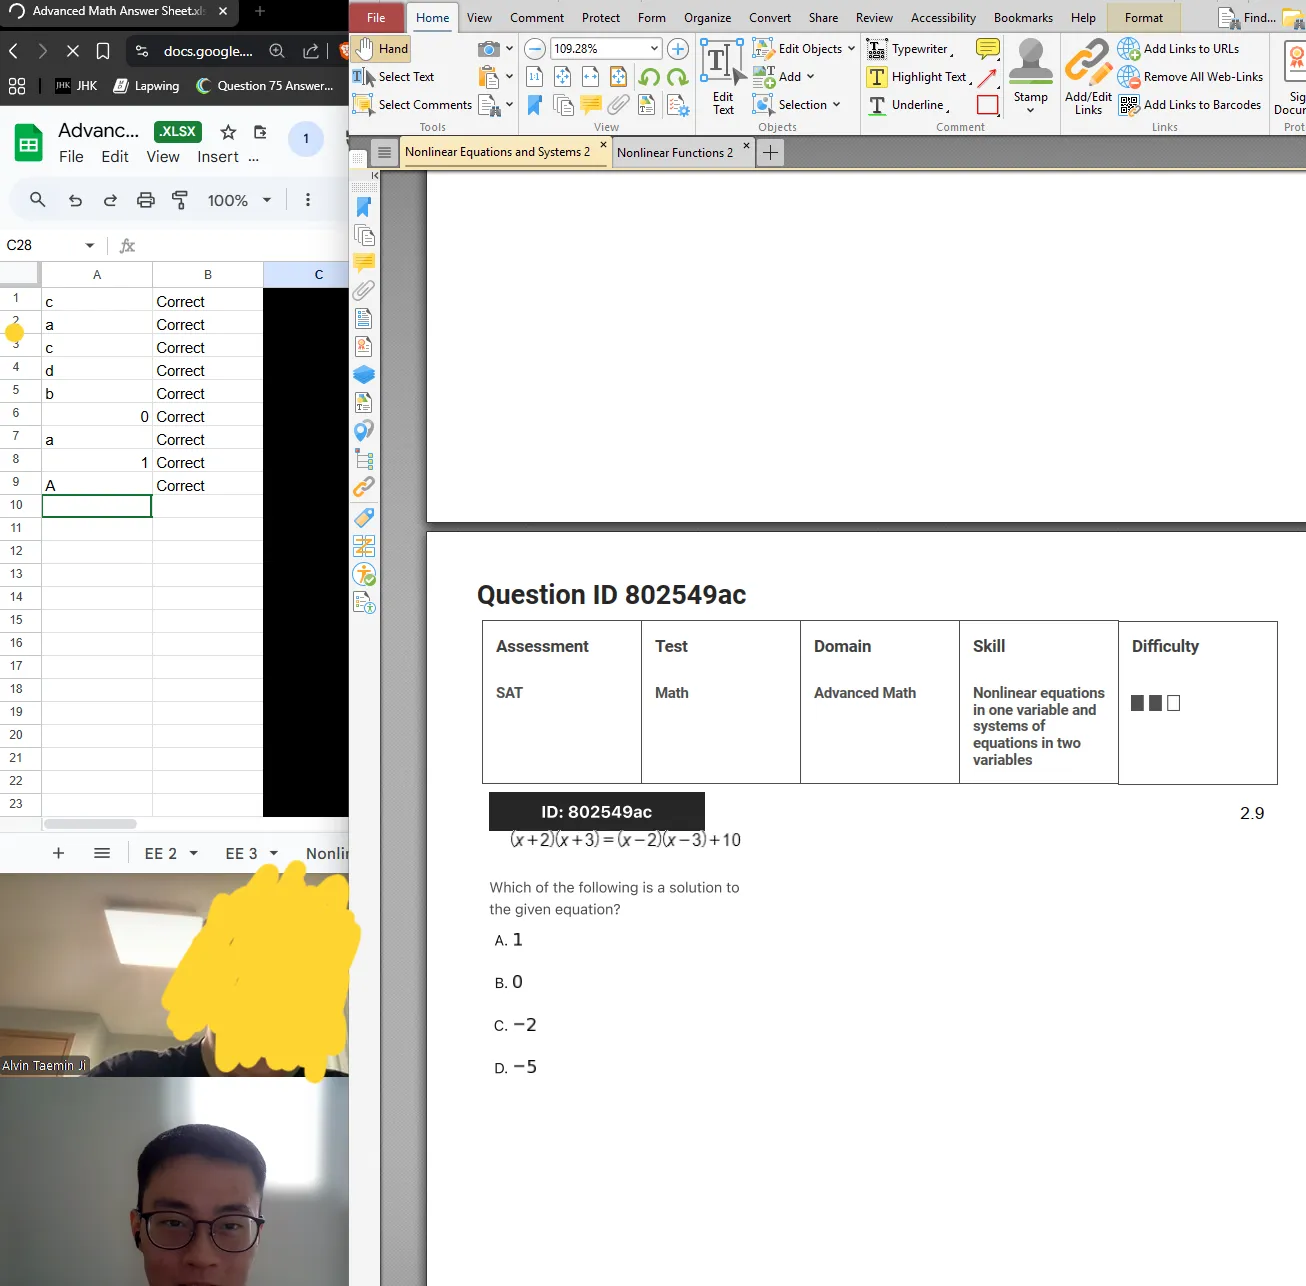Star the Advanced Math spreadsheet
The width and height of the screenshot is (1306, 1286).
228,132
